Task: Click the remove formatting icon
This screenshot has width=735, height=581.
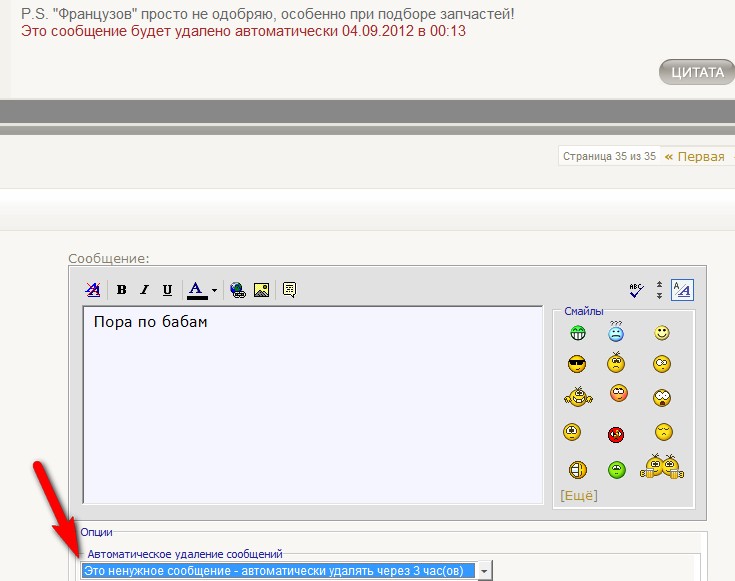Action: click(x=93, y=290)
